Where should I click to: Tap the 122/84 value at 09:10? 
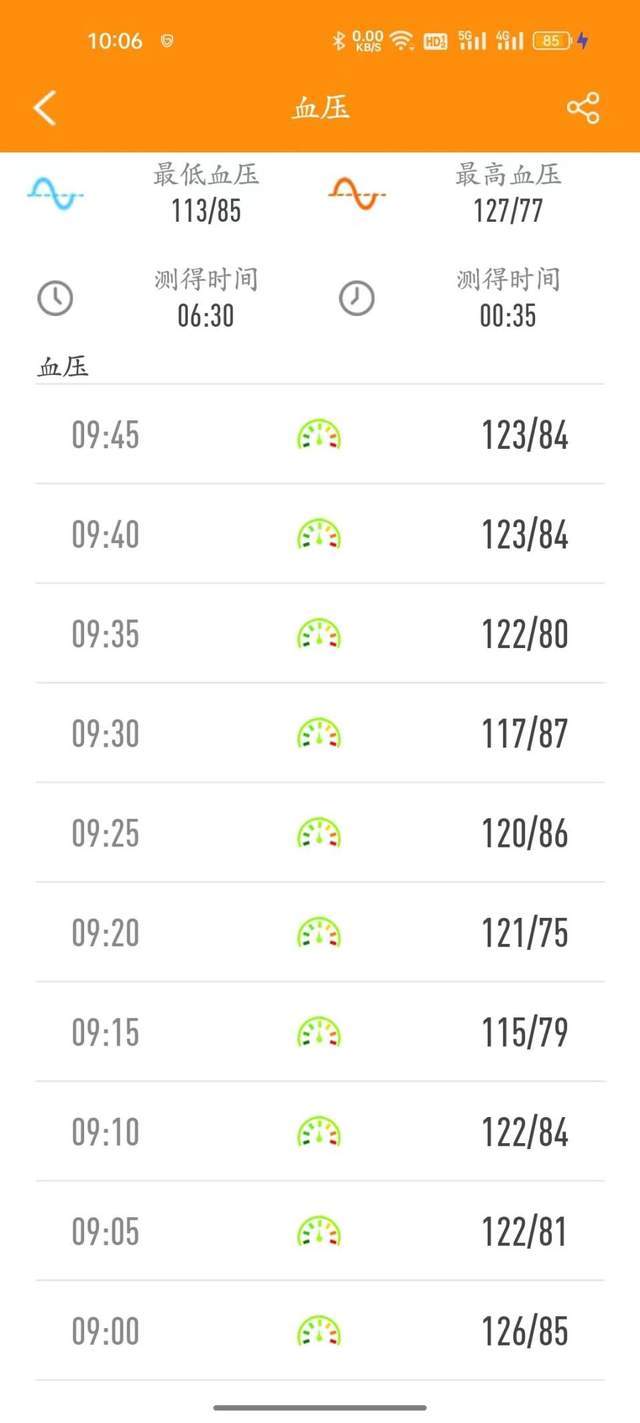coord(525,1133)
